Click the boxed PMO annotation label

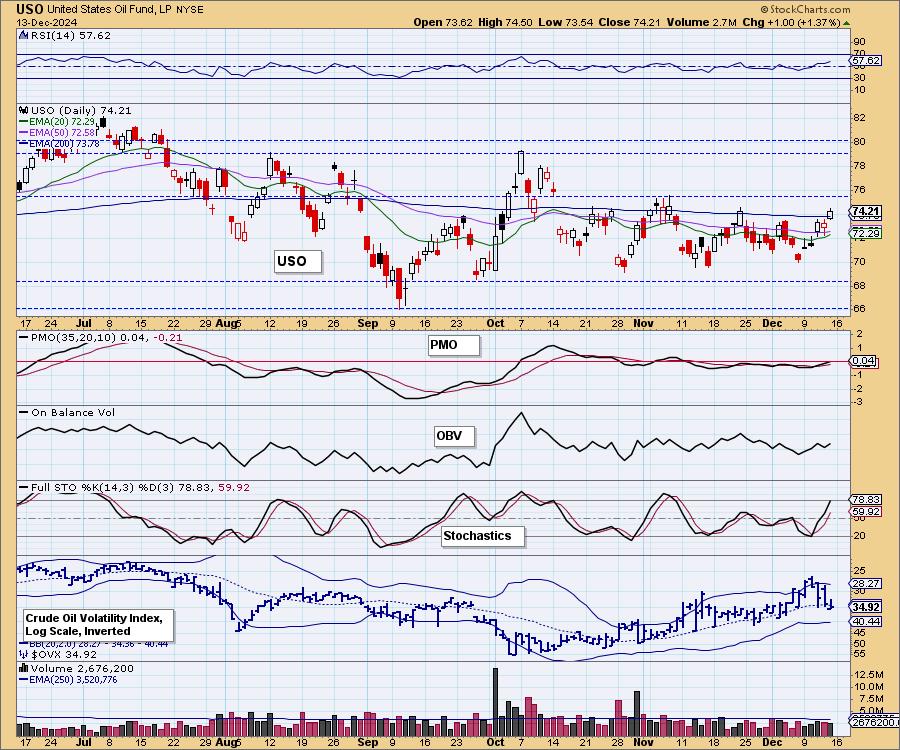pos(453,345)
